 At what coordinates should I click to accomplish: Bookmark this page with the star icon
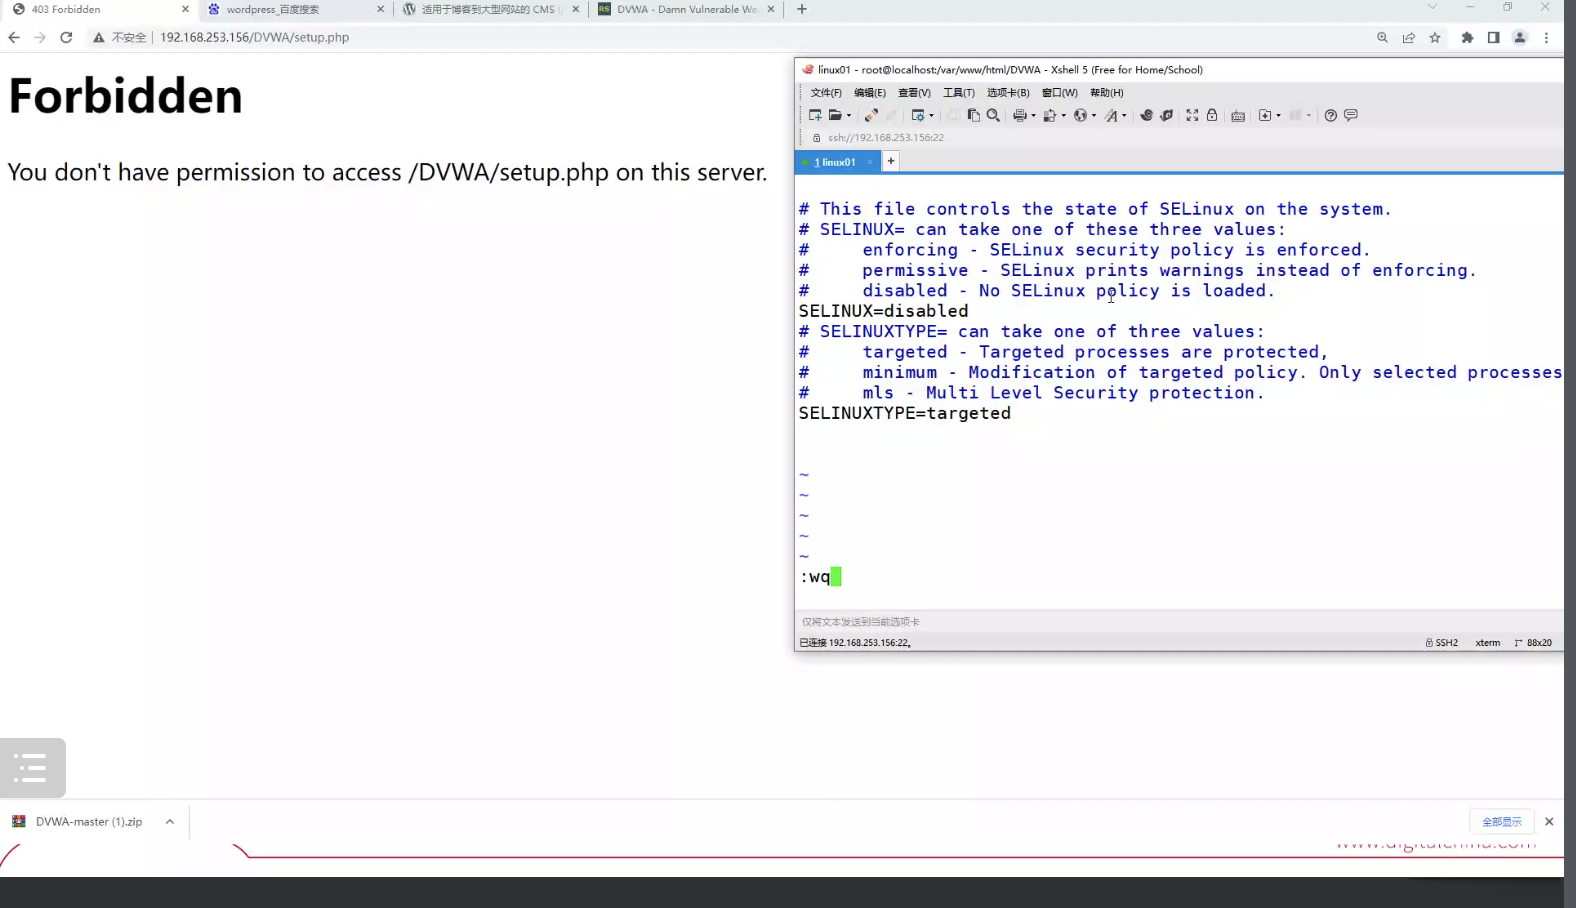pyautogui.click(x=1435, y=38)
